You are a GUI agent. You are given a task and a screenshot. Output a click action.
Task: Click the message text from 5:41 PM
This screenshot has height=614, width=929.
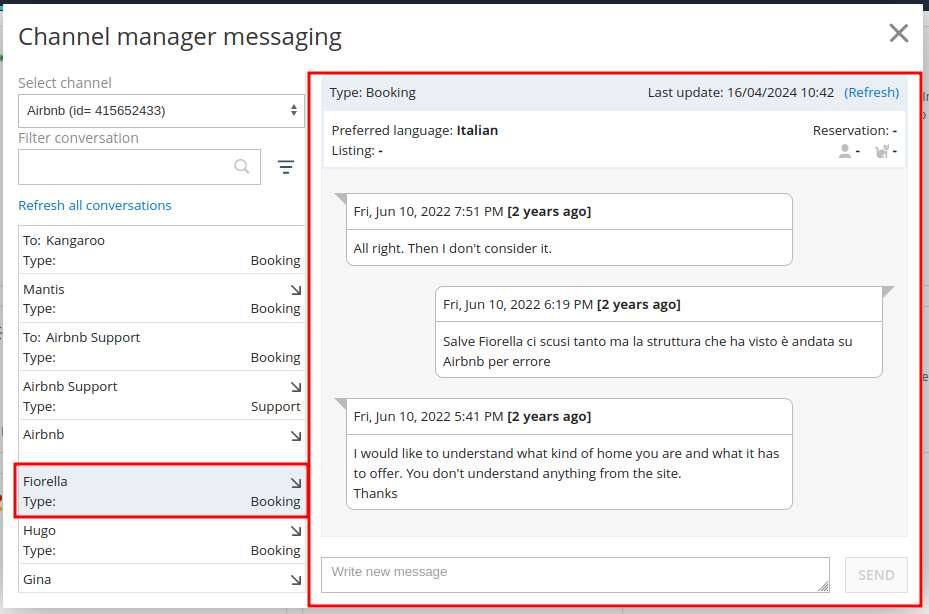pyautogui.click(x=566, y=473)
